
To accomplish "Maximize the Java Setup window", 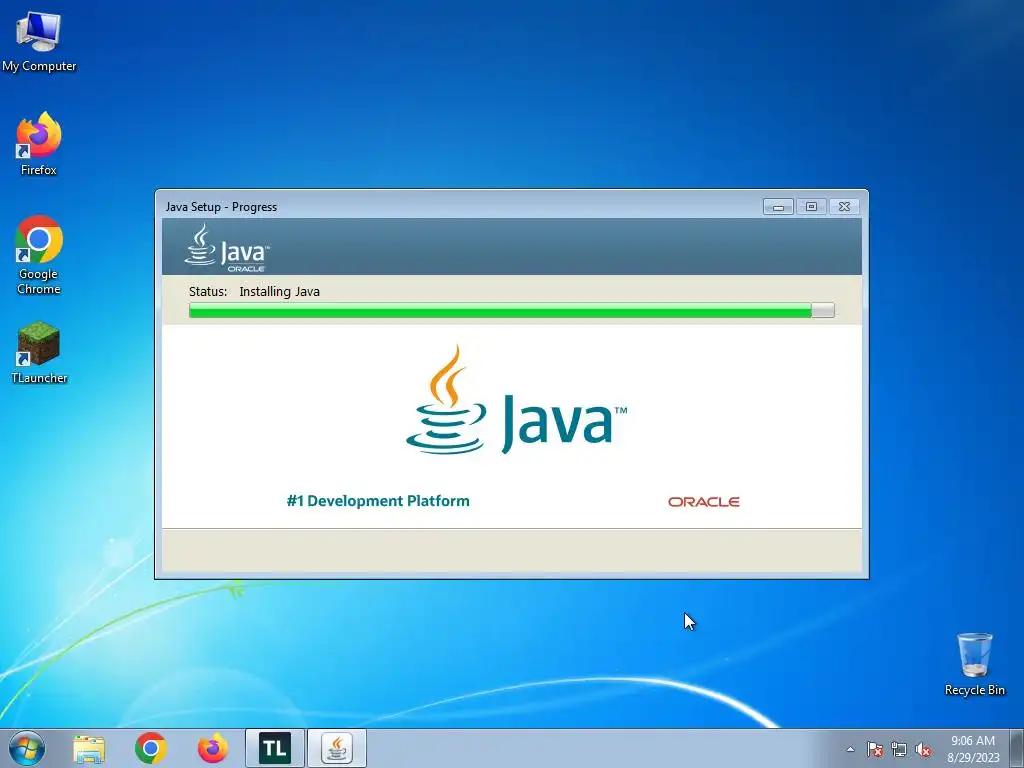I will 811,206.
